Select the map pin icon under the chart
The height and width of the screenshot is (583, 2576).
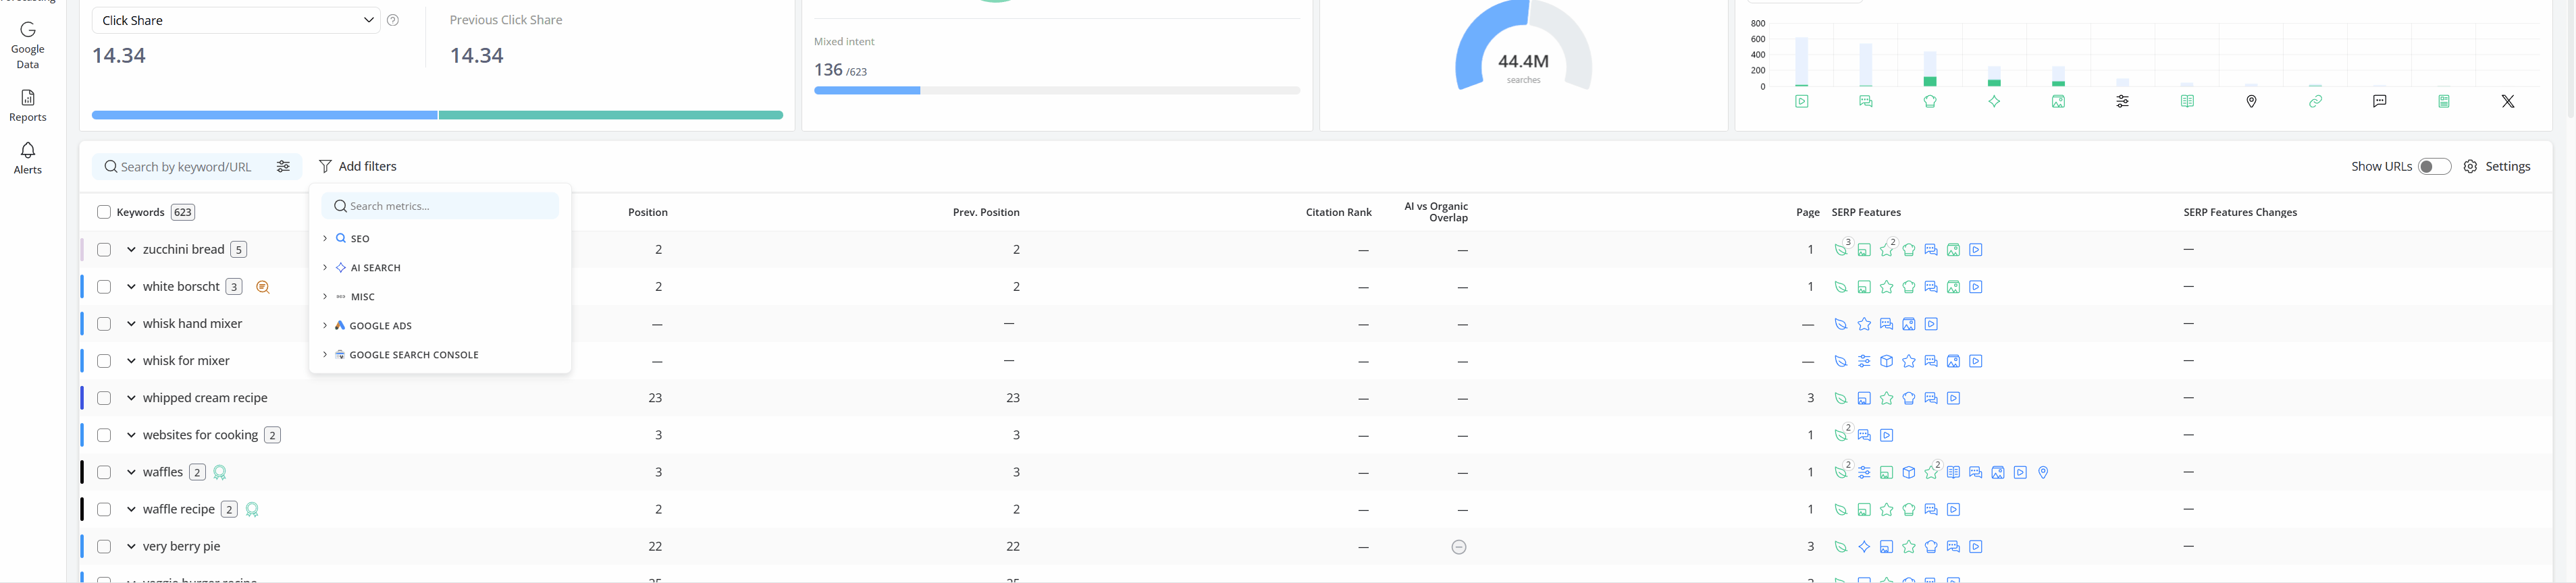point(2251,101)
